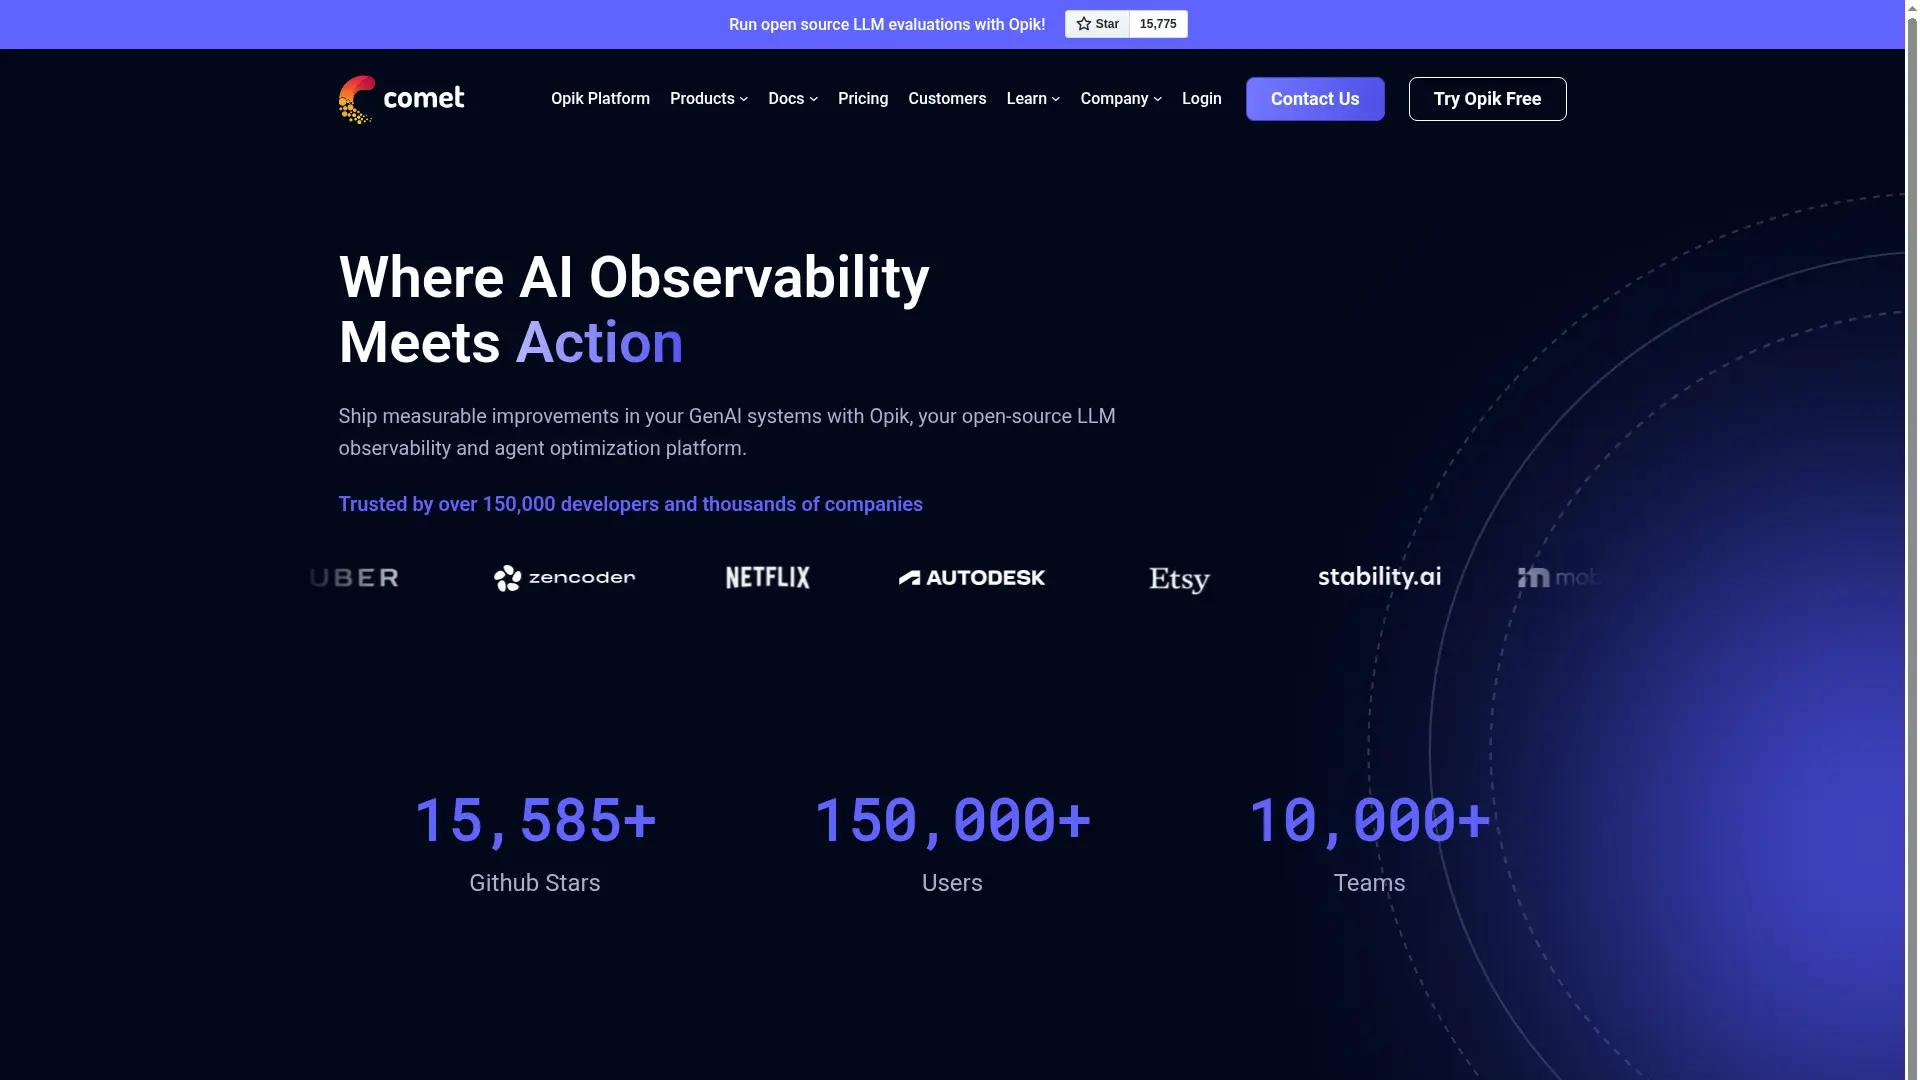
Task: Click the 15,775 star count badge
Action: coord(1157,23)
